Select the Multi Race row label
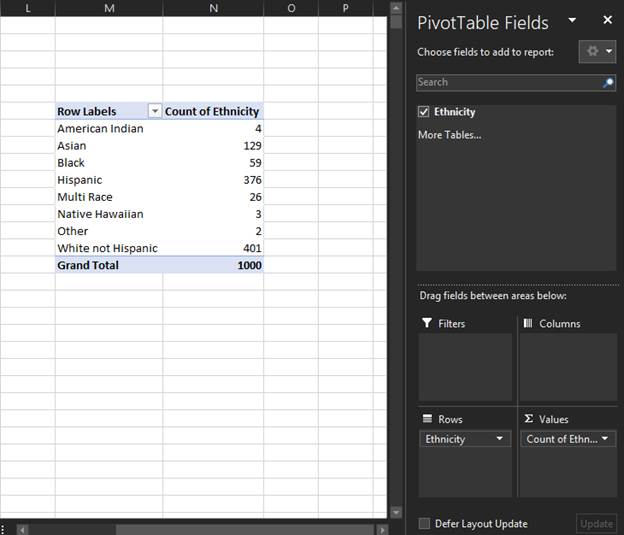 109,197
